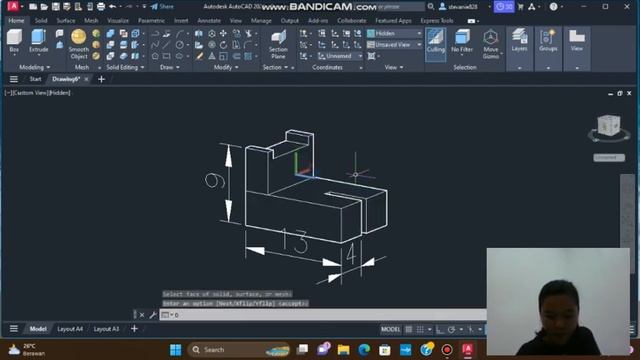The width and height of the screenshot is (640, 360).
Task: Open the Hidden visual style dropdown
Action: tap(394, 33)
